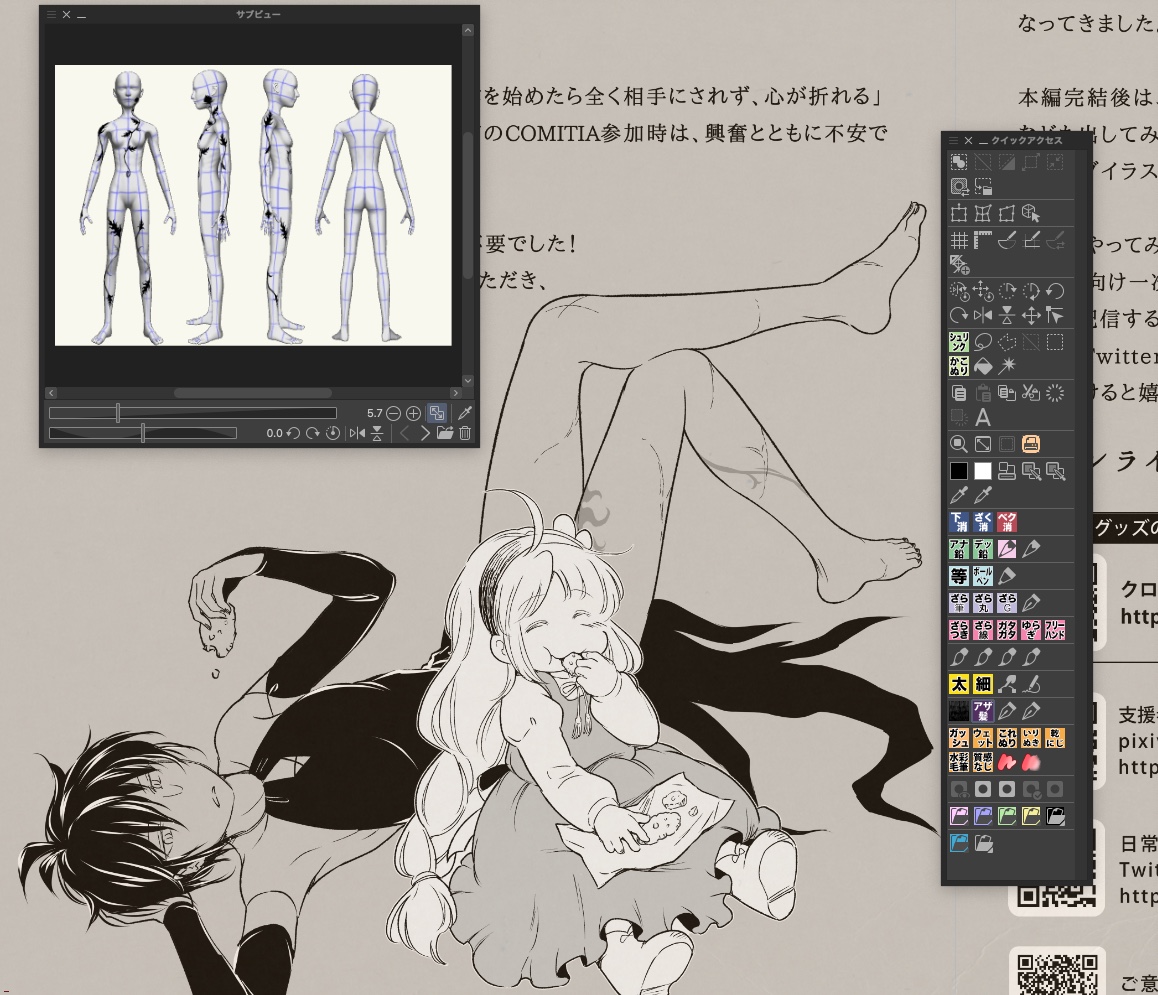1158x995 pixels.
Task: Toggle fit-to-panel in Sub View
Action: coord(437,413)
